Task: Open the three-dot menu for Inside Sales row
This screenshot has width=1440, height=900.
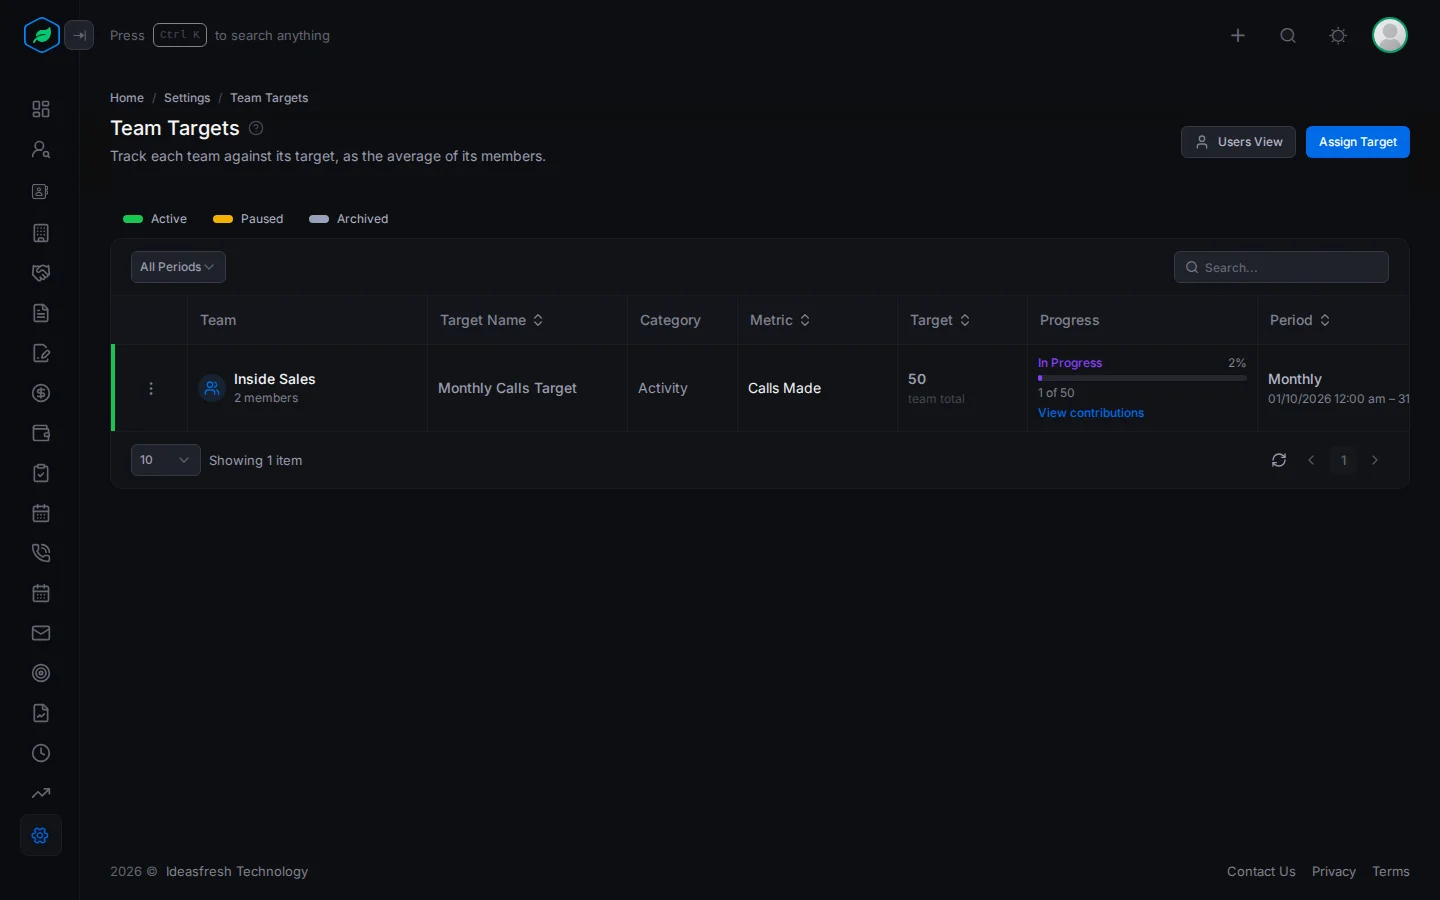Action: (x=151, y=388)
